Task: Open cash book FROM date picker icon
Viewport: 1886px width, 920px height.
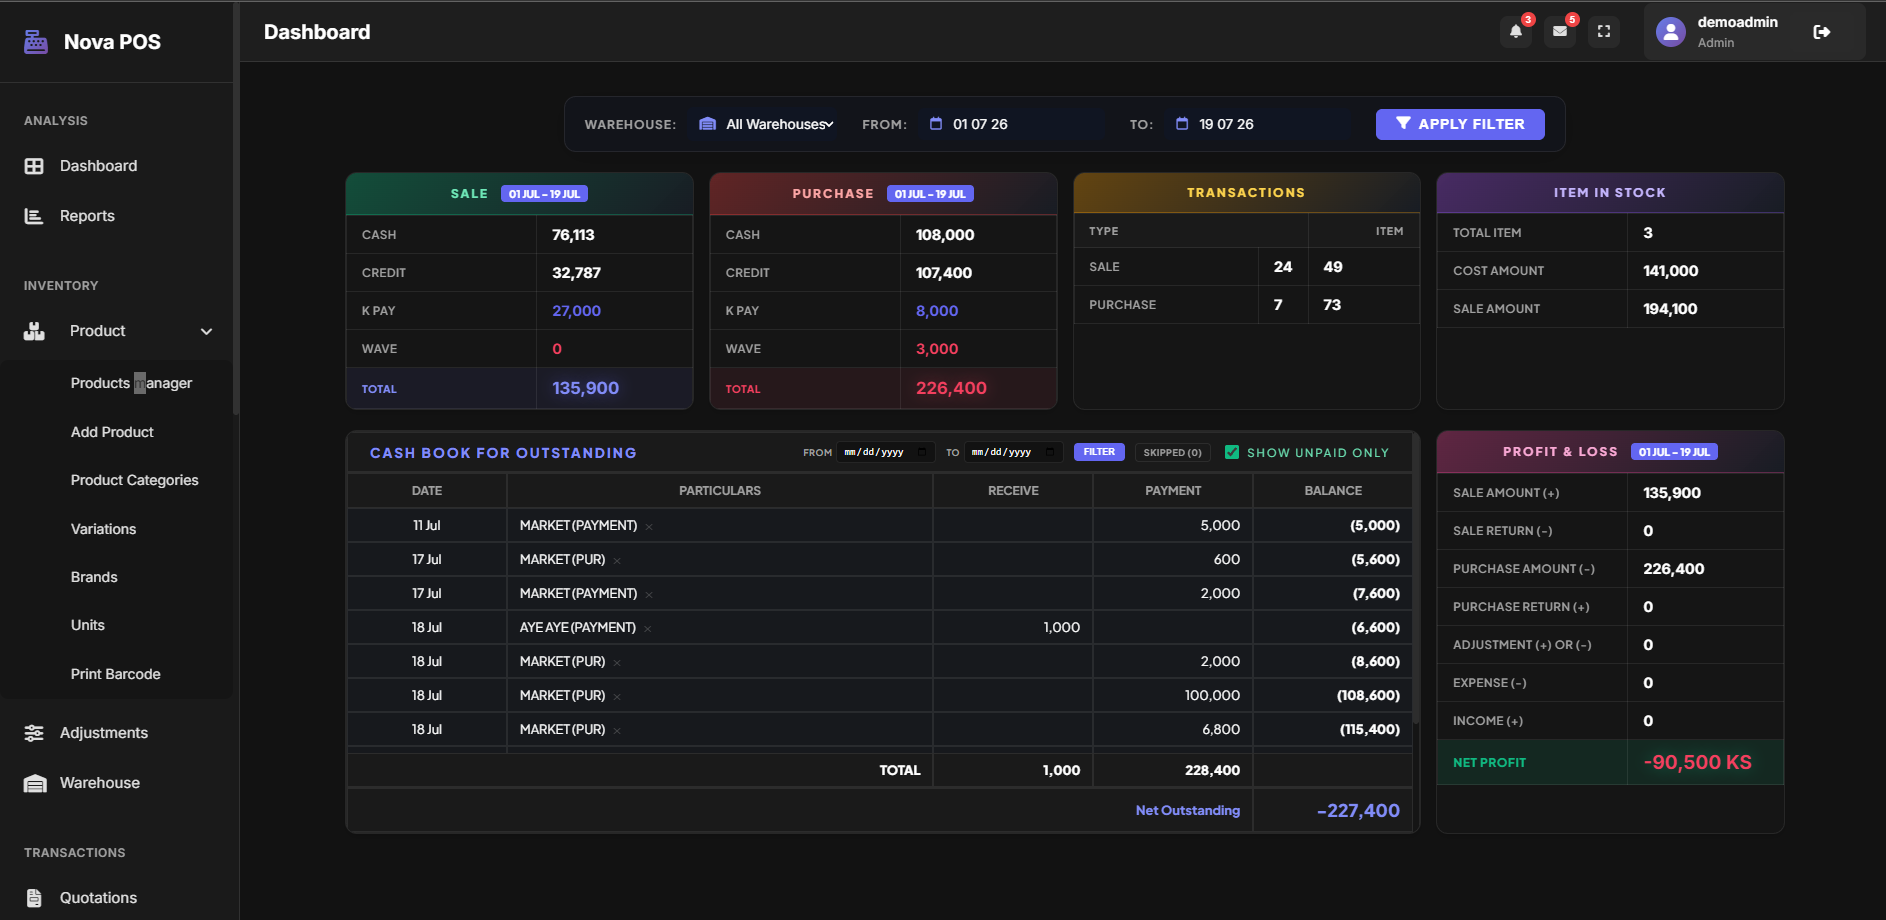Action: [x=922, y=452]
